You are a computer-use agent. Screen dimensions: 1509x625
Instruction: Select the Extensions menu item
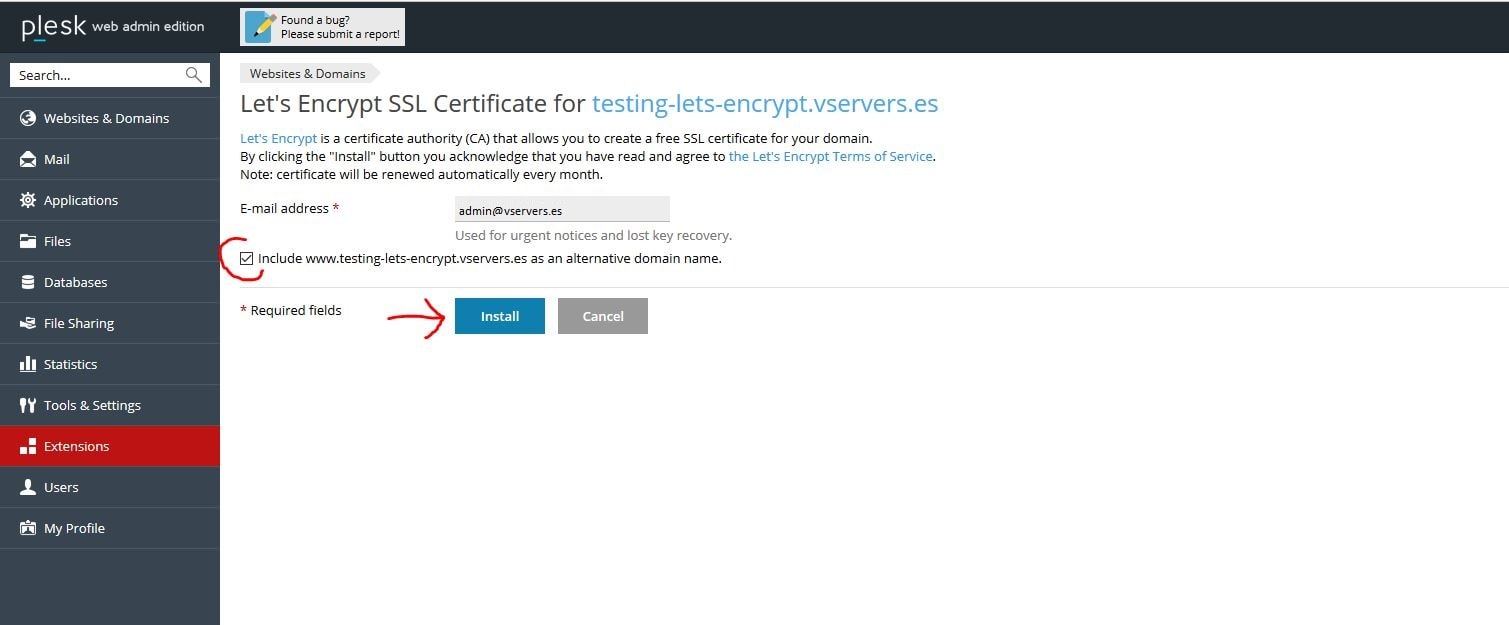(109, 446)
